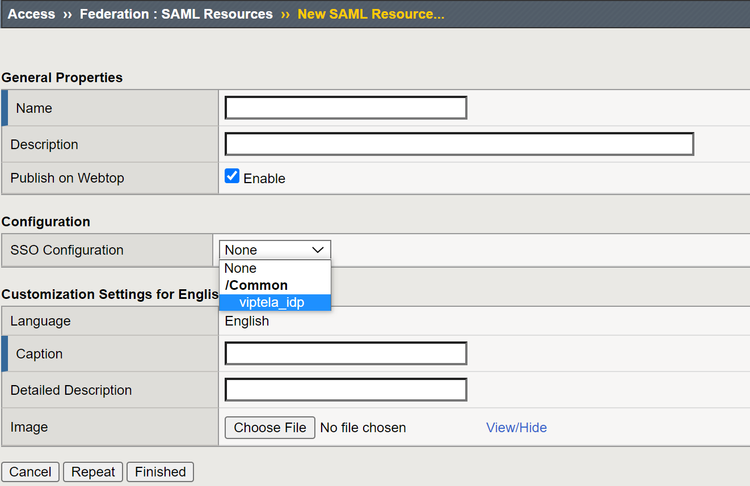Focus the Caption input field

[346, 354]
